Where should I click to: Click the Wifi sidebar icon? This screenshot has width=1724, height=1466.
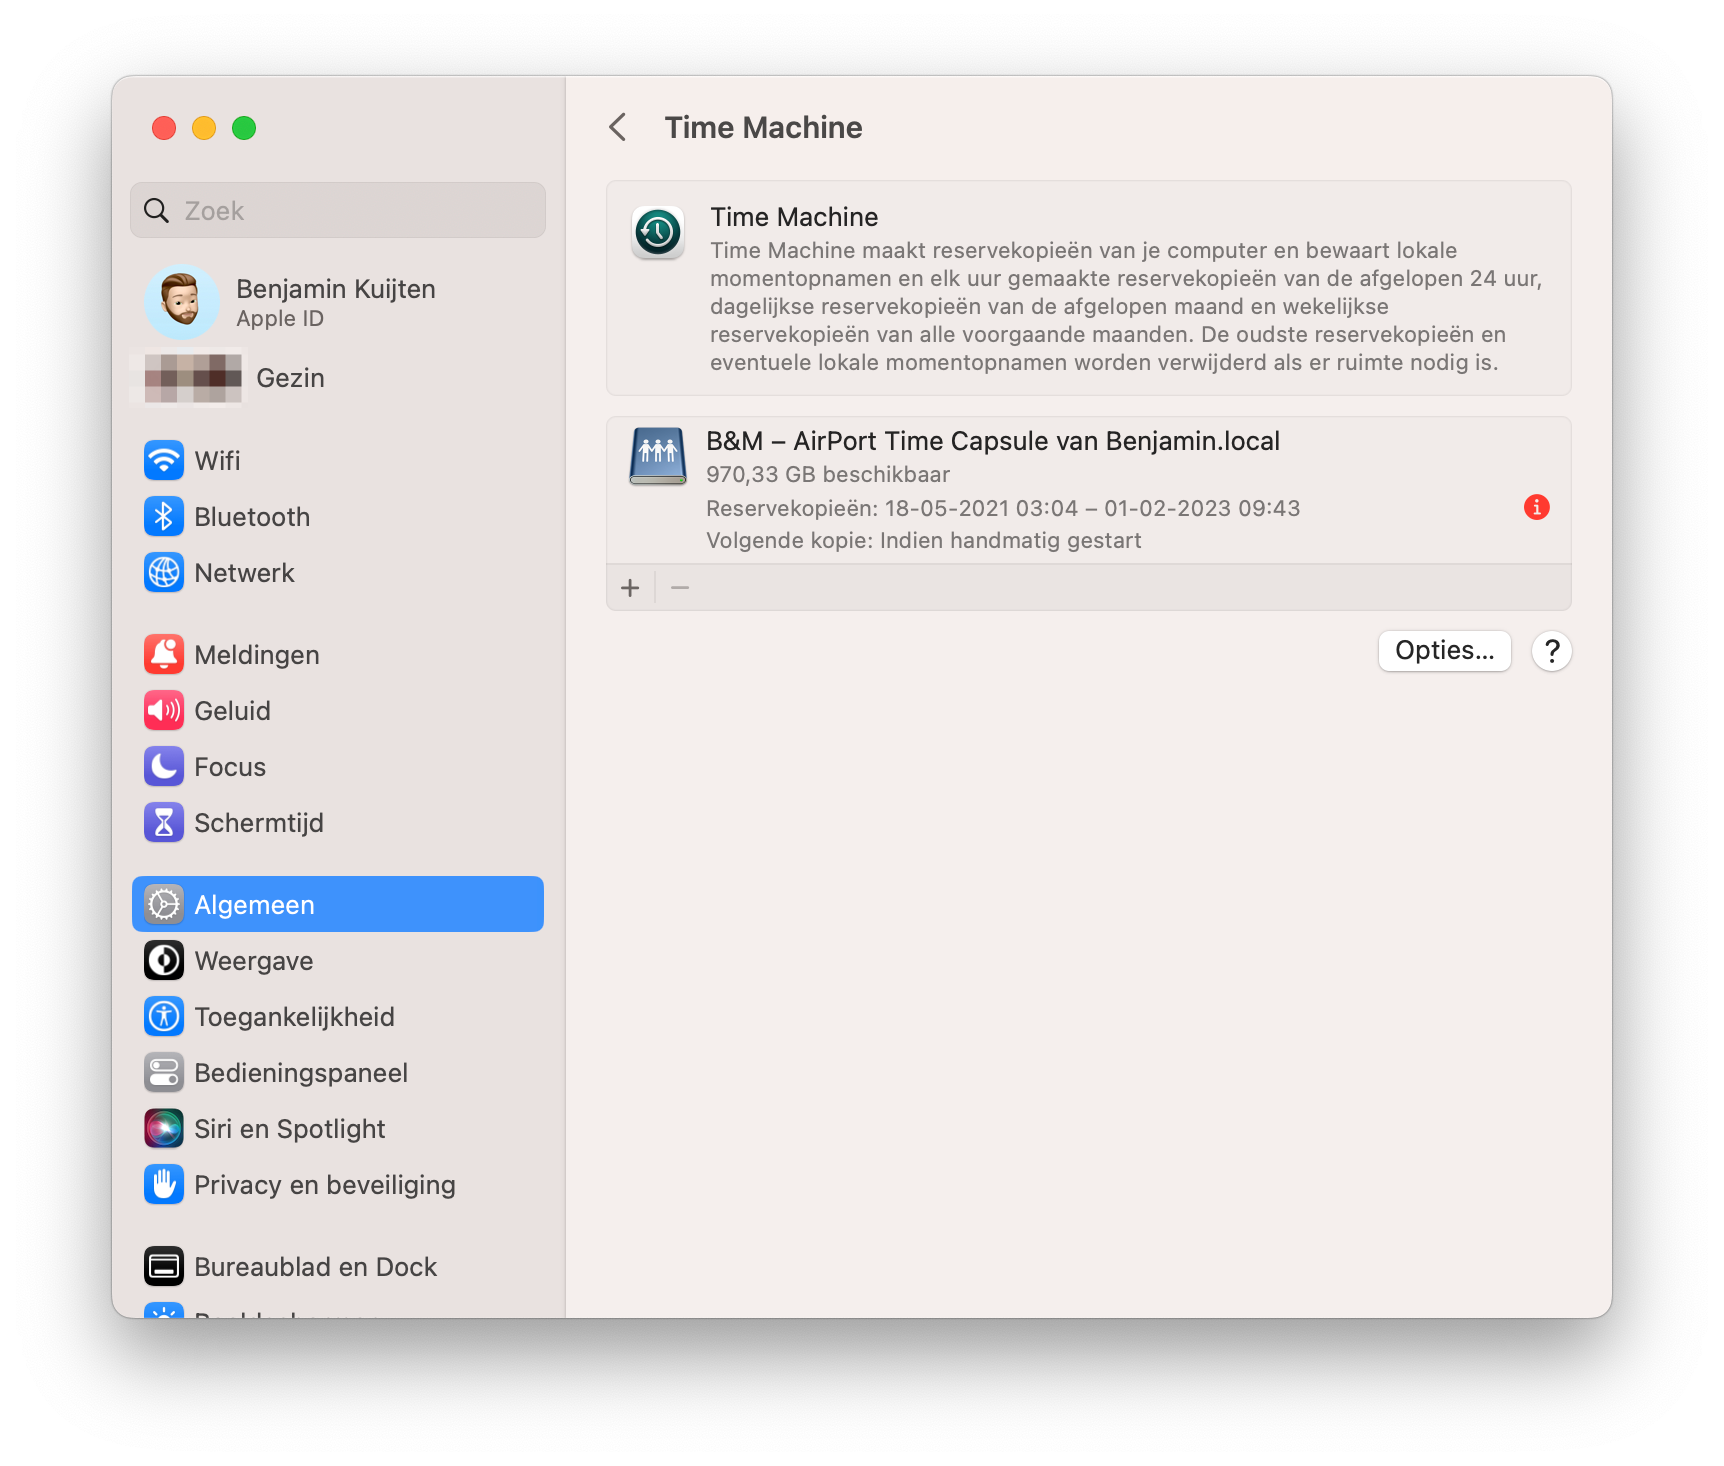pyautogui.click(x=164, y=460)
